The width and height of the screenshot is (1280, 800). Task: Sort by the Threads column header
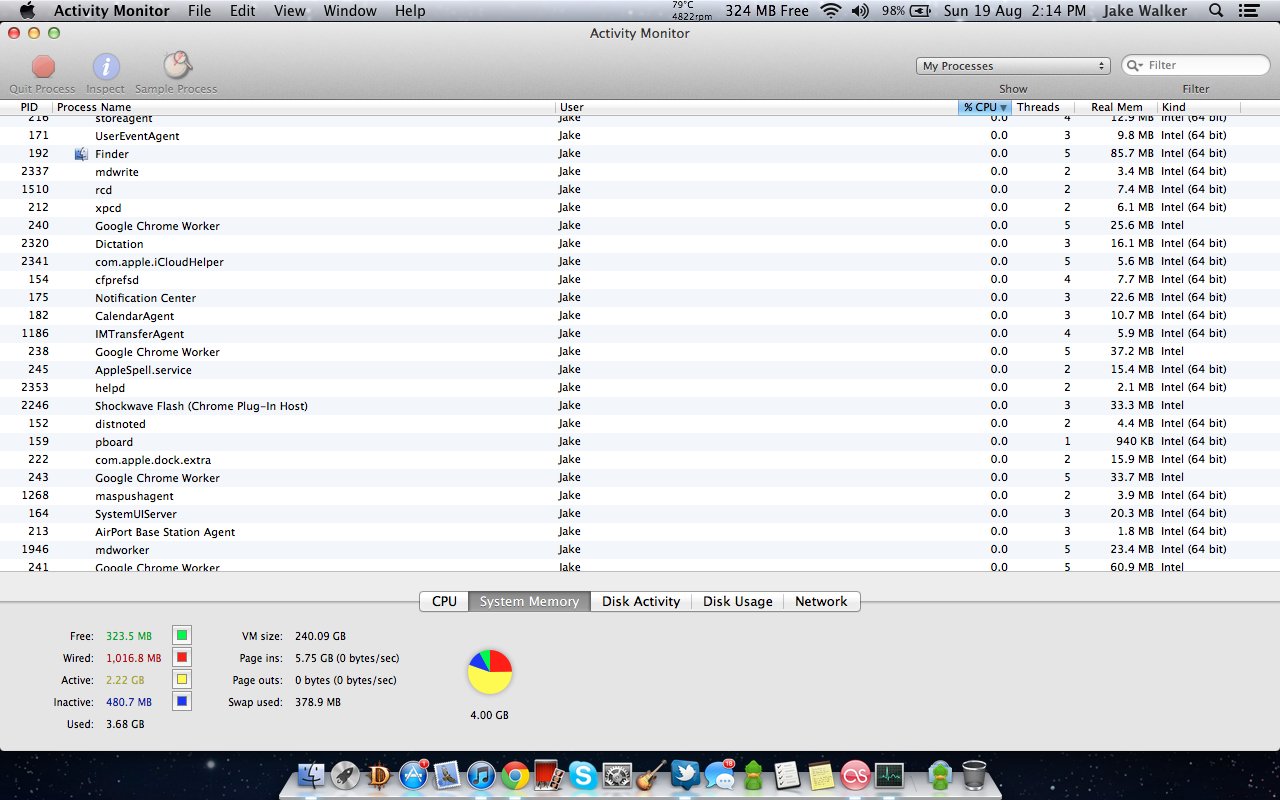1043,107
